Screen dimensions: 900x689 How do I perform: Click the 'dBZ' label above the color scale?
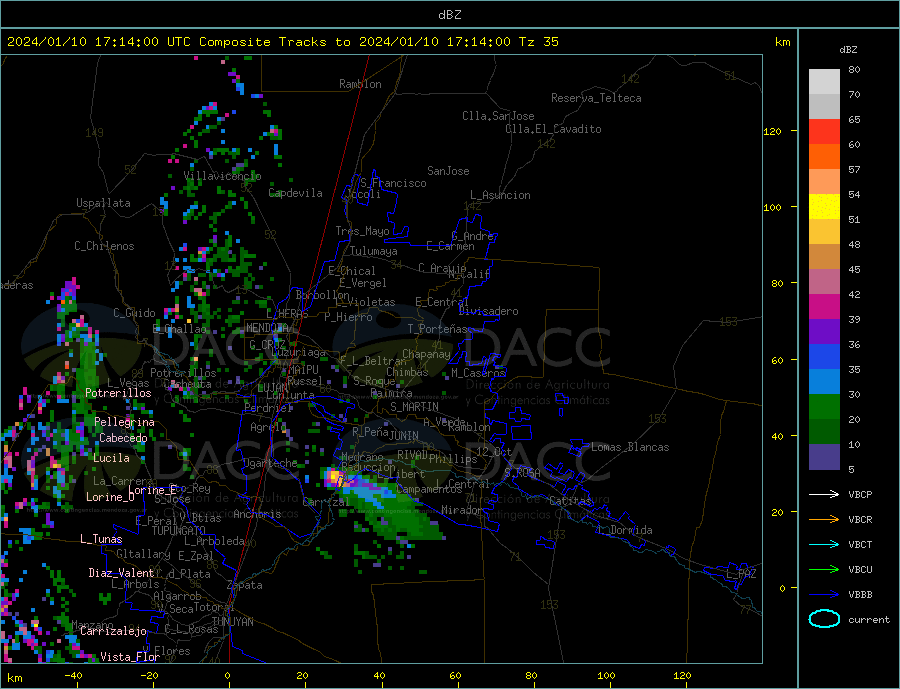(848, 50)
